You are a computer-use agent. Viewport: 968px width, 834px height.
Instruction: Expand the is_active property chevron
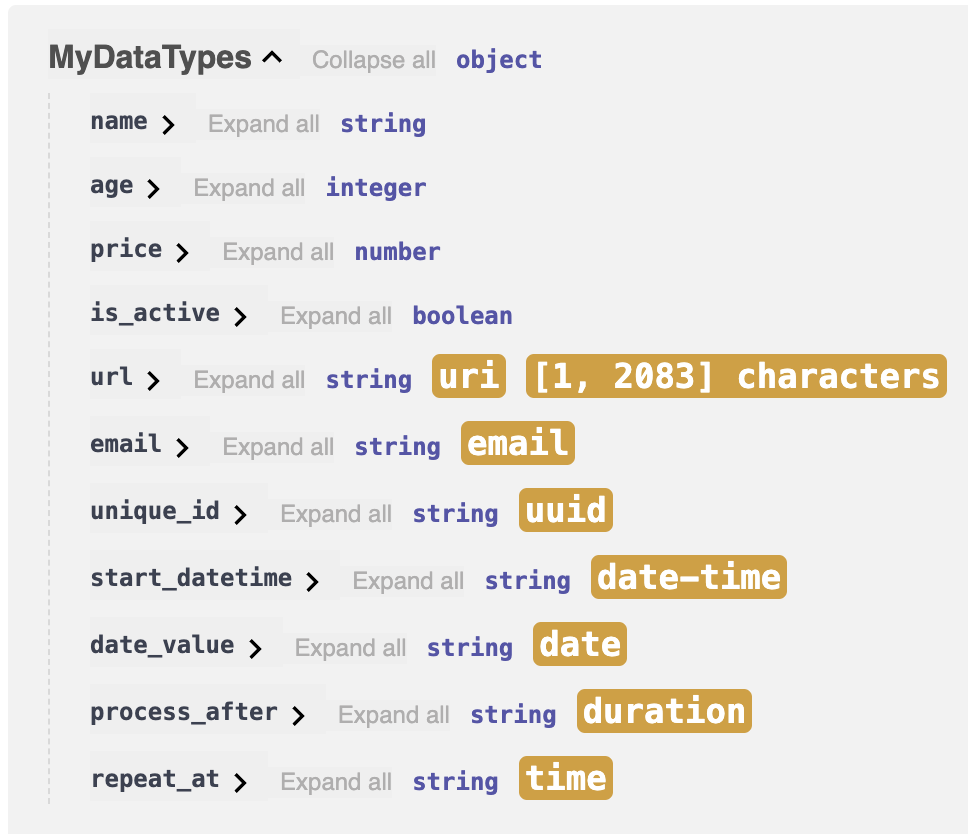tap(240, 317)
